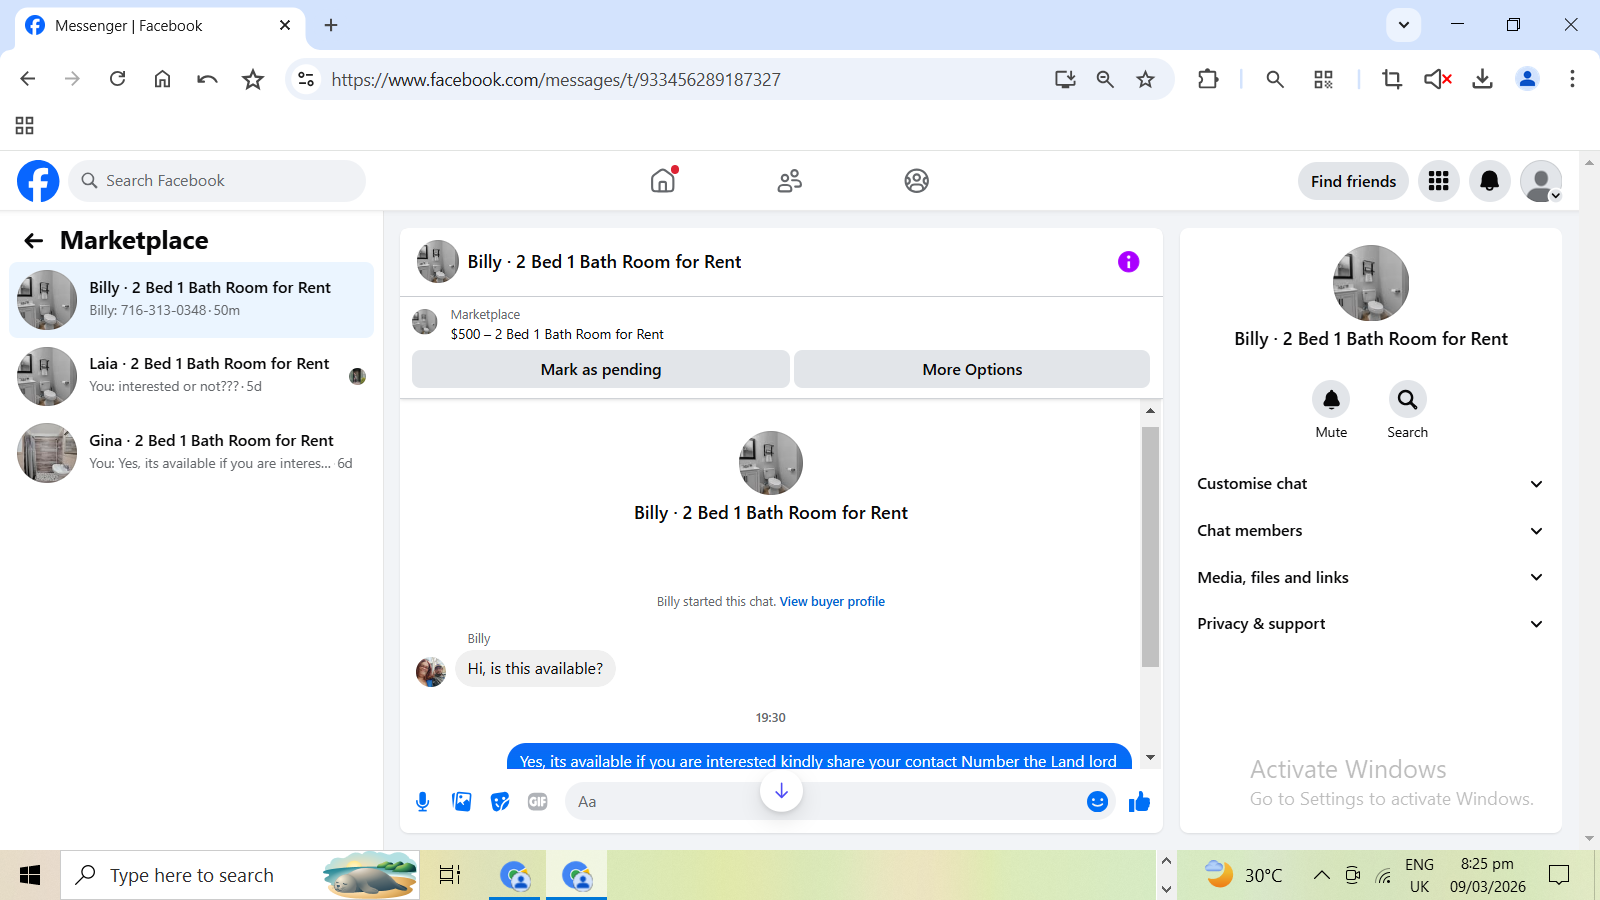
Task: Open browser zoom magnifier icon in address bar
Action: (1105, 79)
